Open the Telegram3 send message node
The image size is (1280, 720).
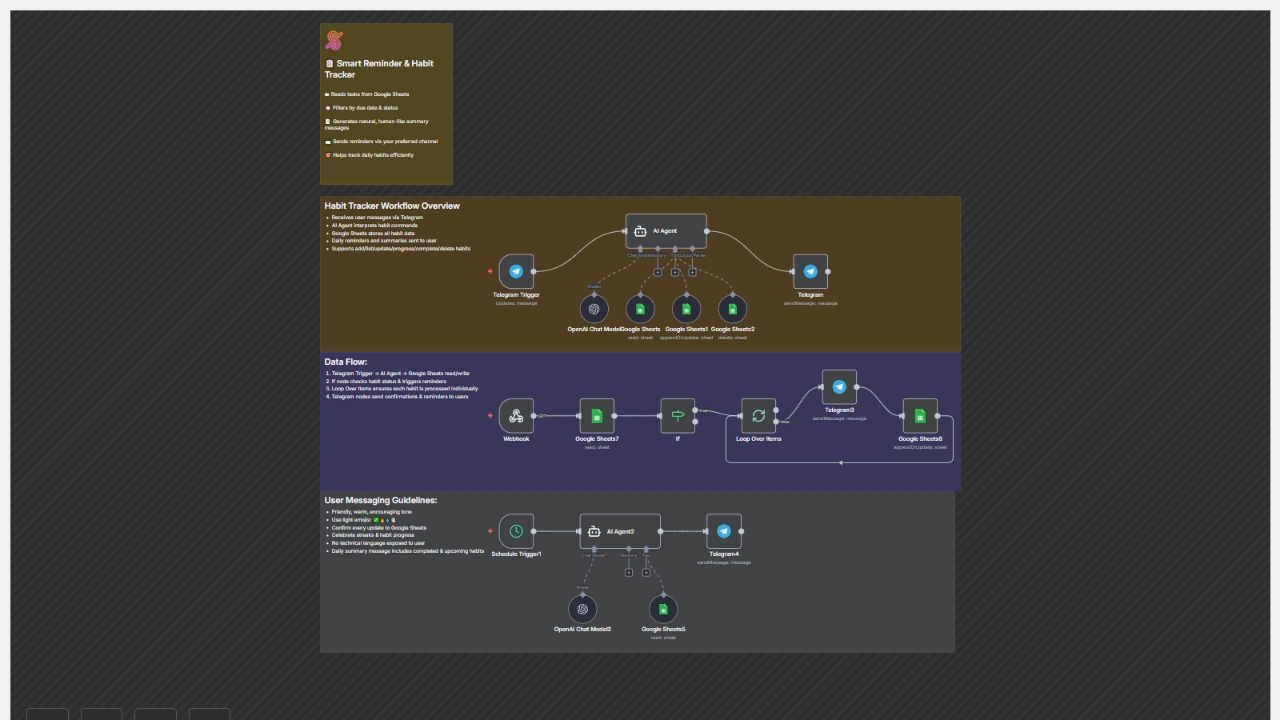(839, 387)
